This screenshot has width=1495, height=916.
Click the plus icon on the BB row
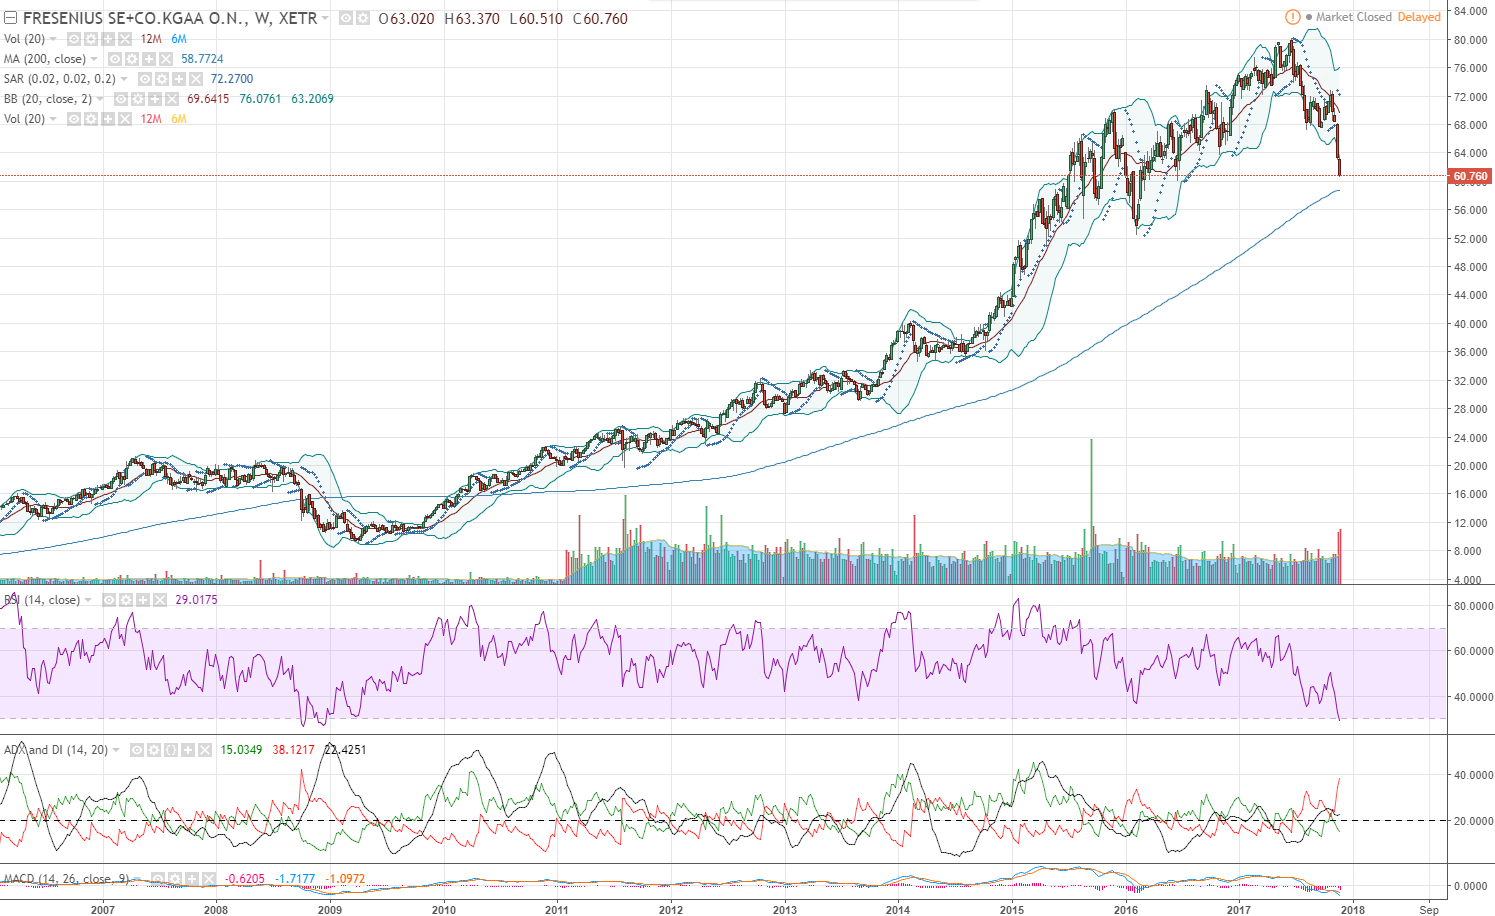click(x=155, y=99)
